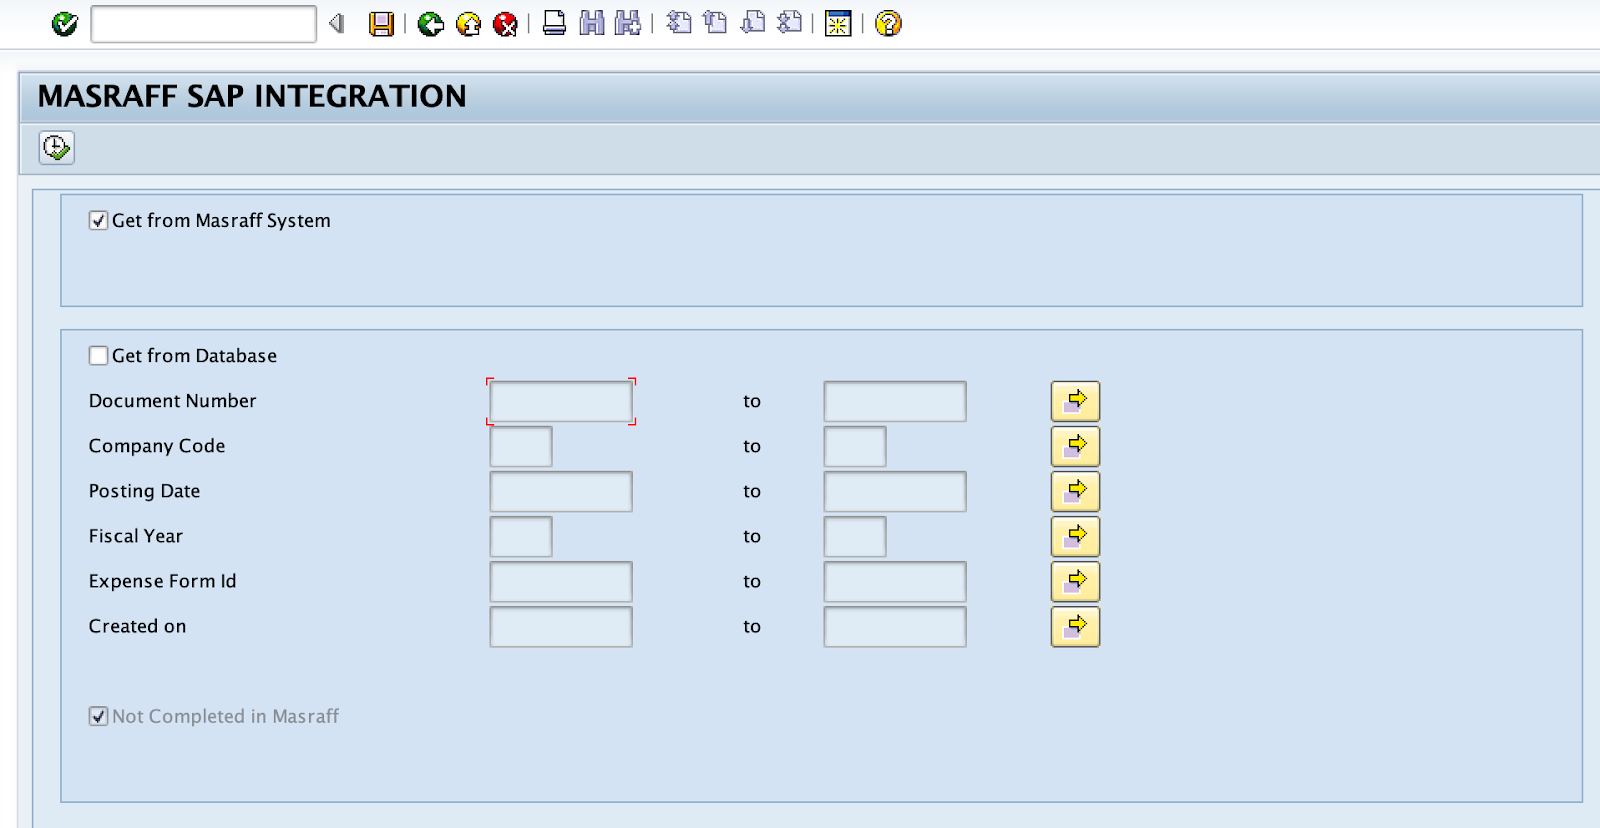Open multiple selection for Company Code
The width and height of the screenshot is (1600, 828).
tap(1075, 447)
